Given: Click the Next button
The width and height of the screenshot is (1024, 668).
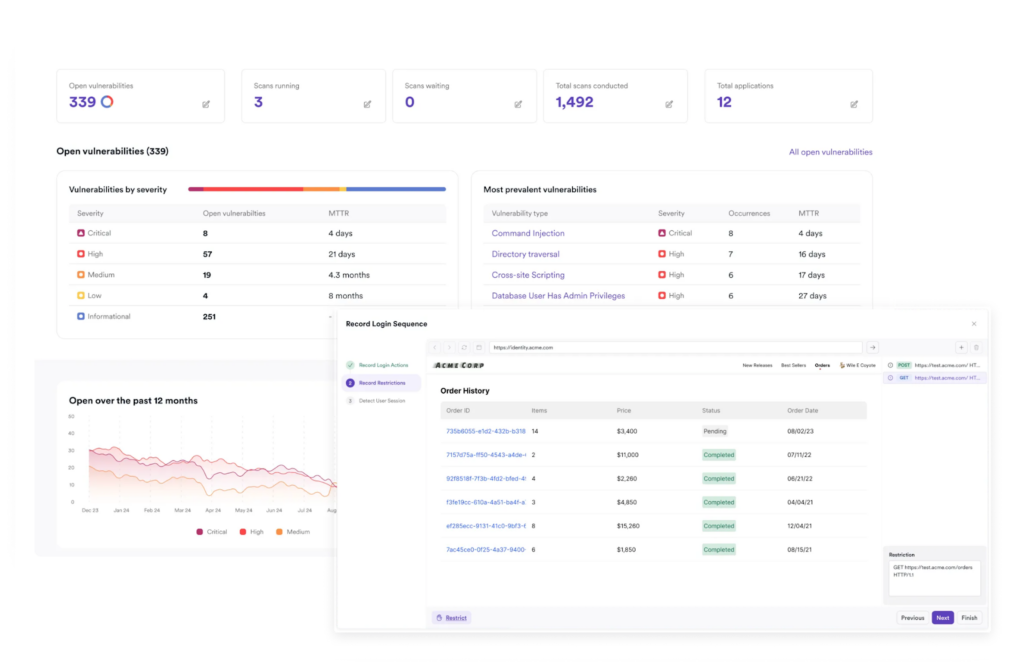Looking at the screenshot, I should coord(942,618).
